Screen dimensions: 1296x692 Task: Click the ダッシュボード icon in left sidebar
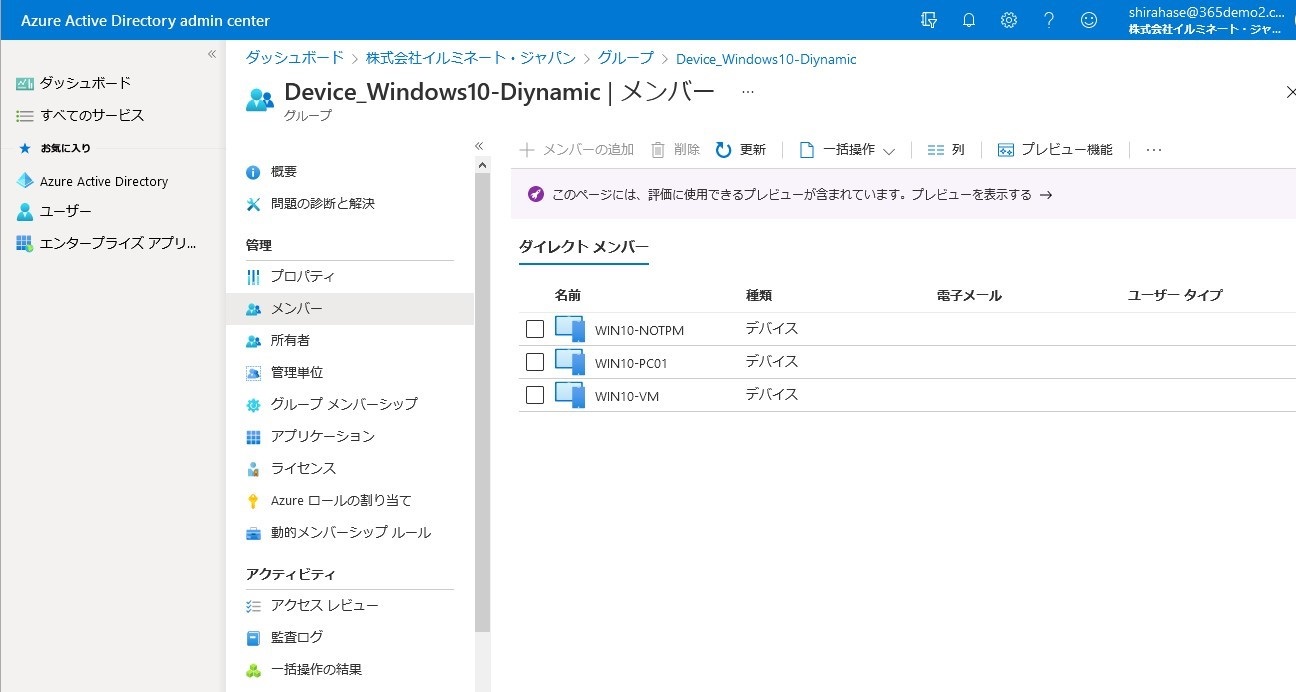tap(25, 83)
